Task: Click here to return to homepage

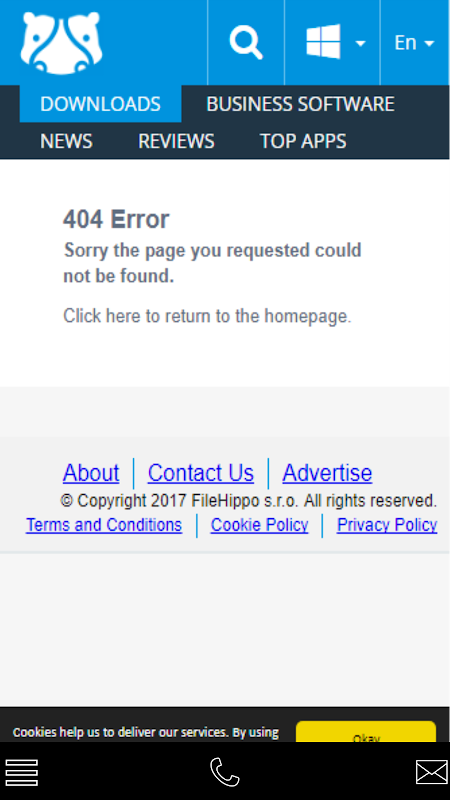Action: tap(207, 316)
